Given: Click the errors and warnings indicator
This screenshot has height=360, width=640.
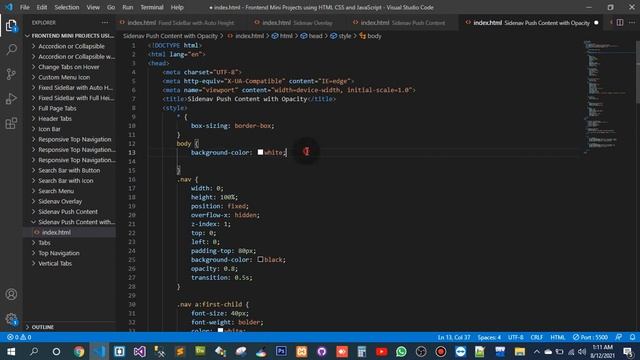Looking at the screenshot, I should pos(19,337).
